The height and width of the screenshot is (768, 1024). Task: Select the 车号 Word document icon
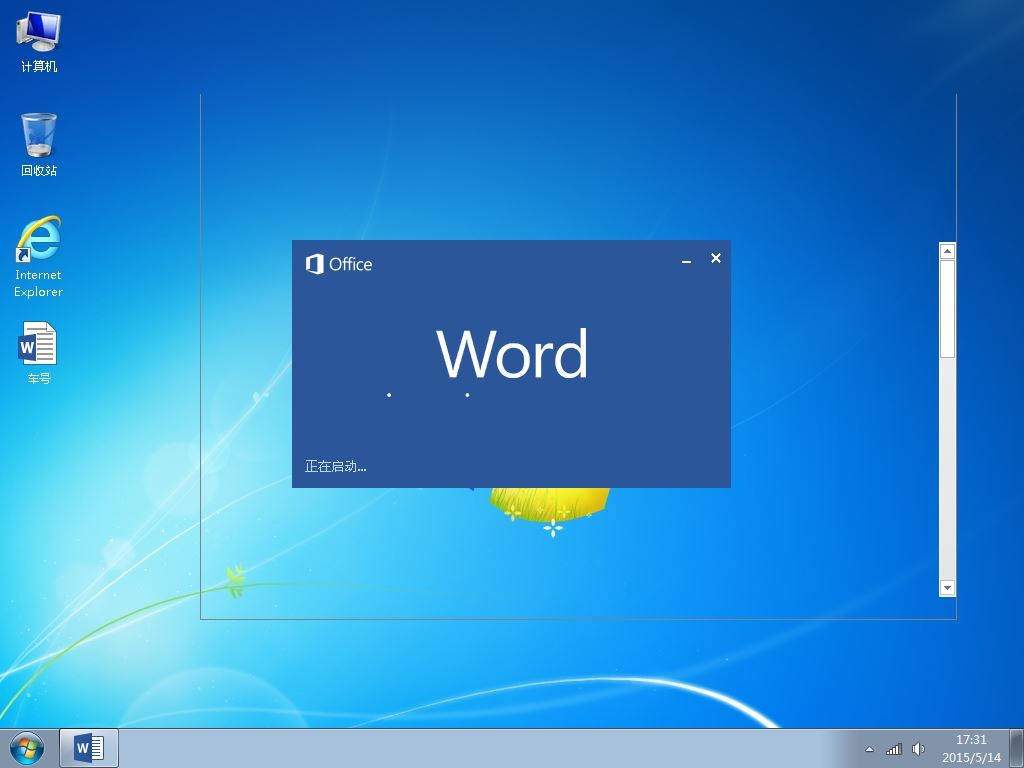coord(39,353)
